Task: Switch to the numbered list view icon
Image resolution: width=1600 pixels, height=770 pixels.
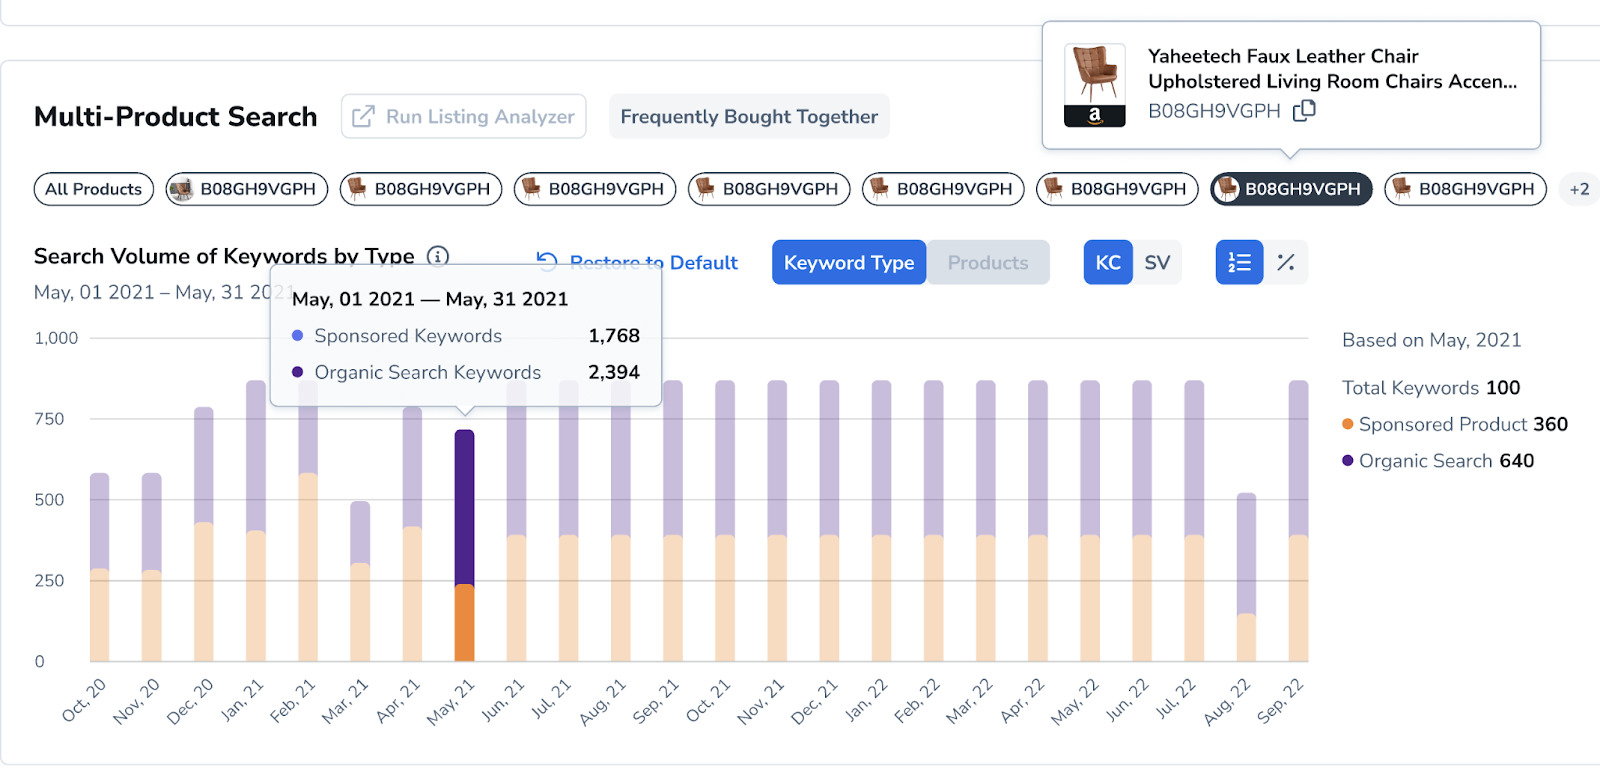Action: (x=1239, y=263)
